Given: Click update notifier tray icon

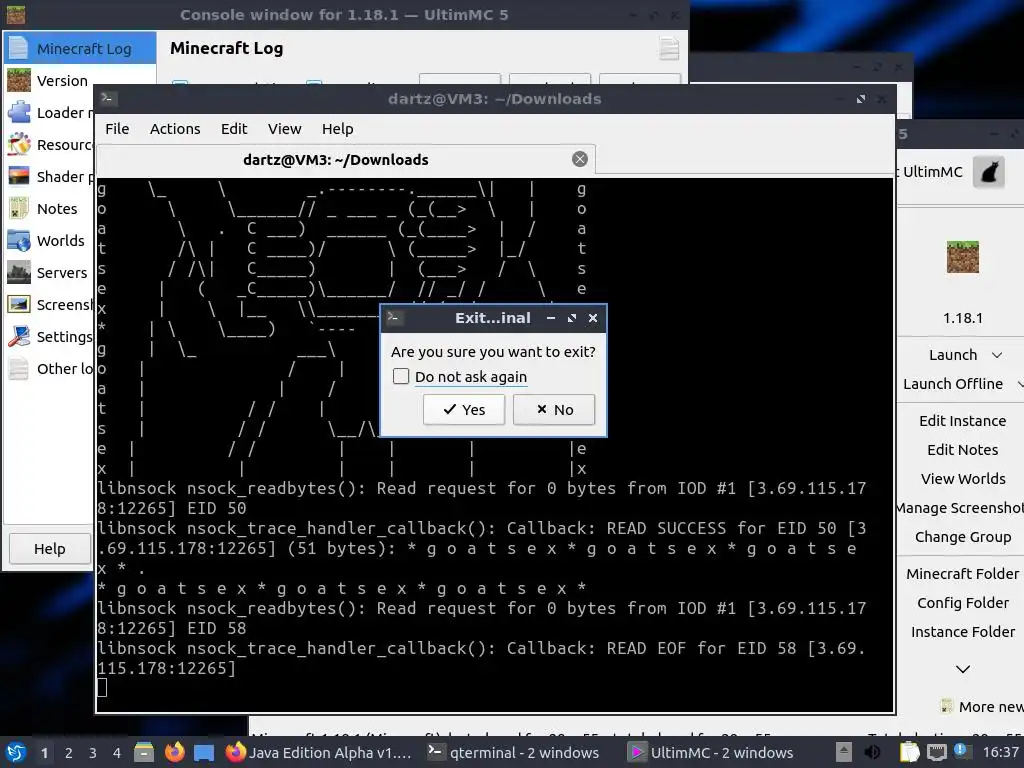Looking at the screenshot, I should 961,751.
